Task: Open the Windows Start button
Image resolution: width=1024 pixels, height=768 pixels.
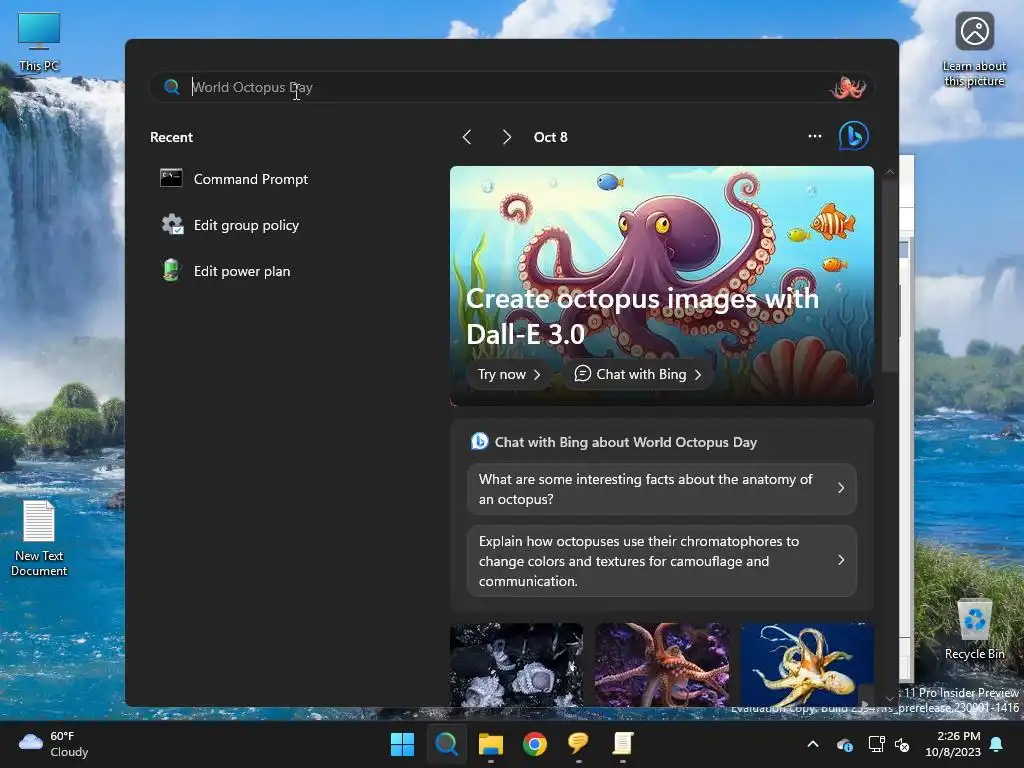Action: [402, 744]
